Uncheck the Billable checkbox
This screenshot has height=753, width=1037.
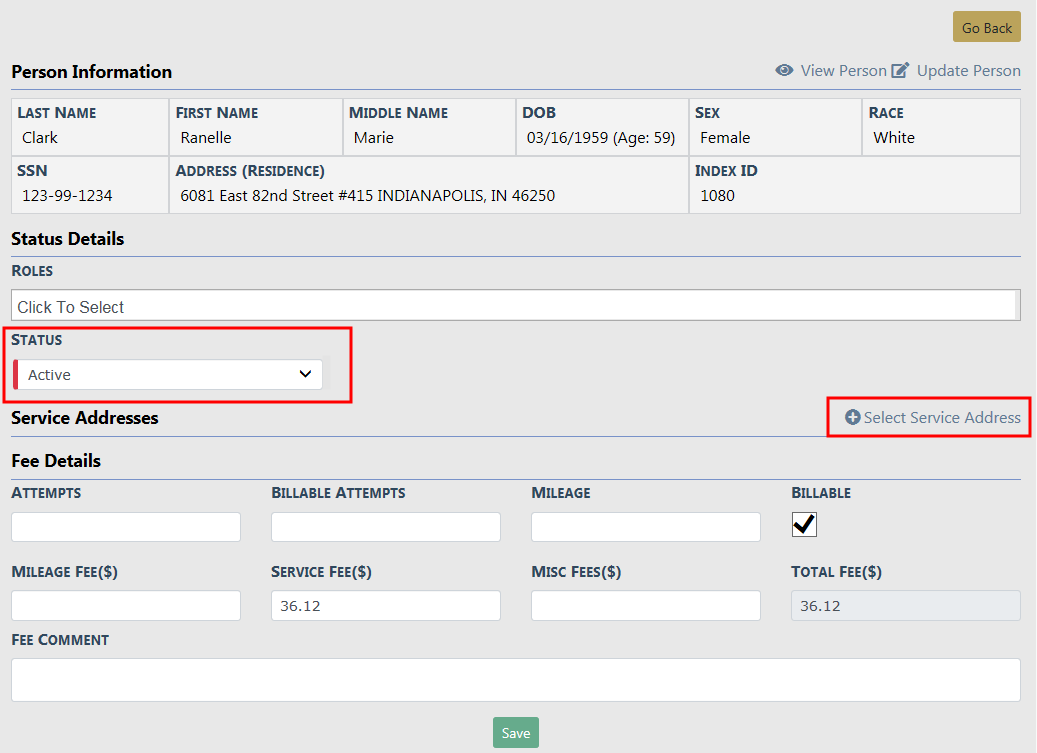[804, 524]
